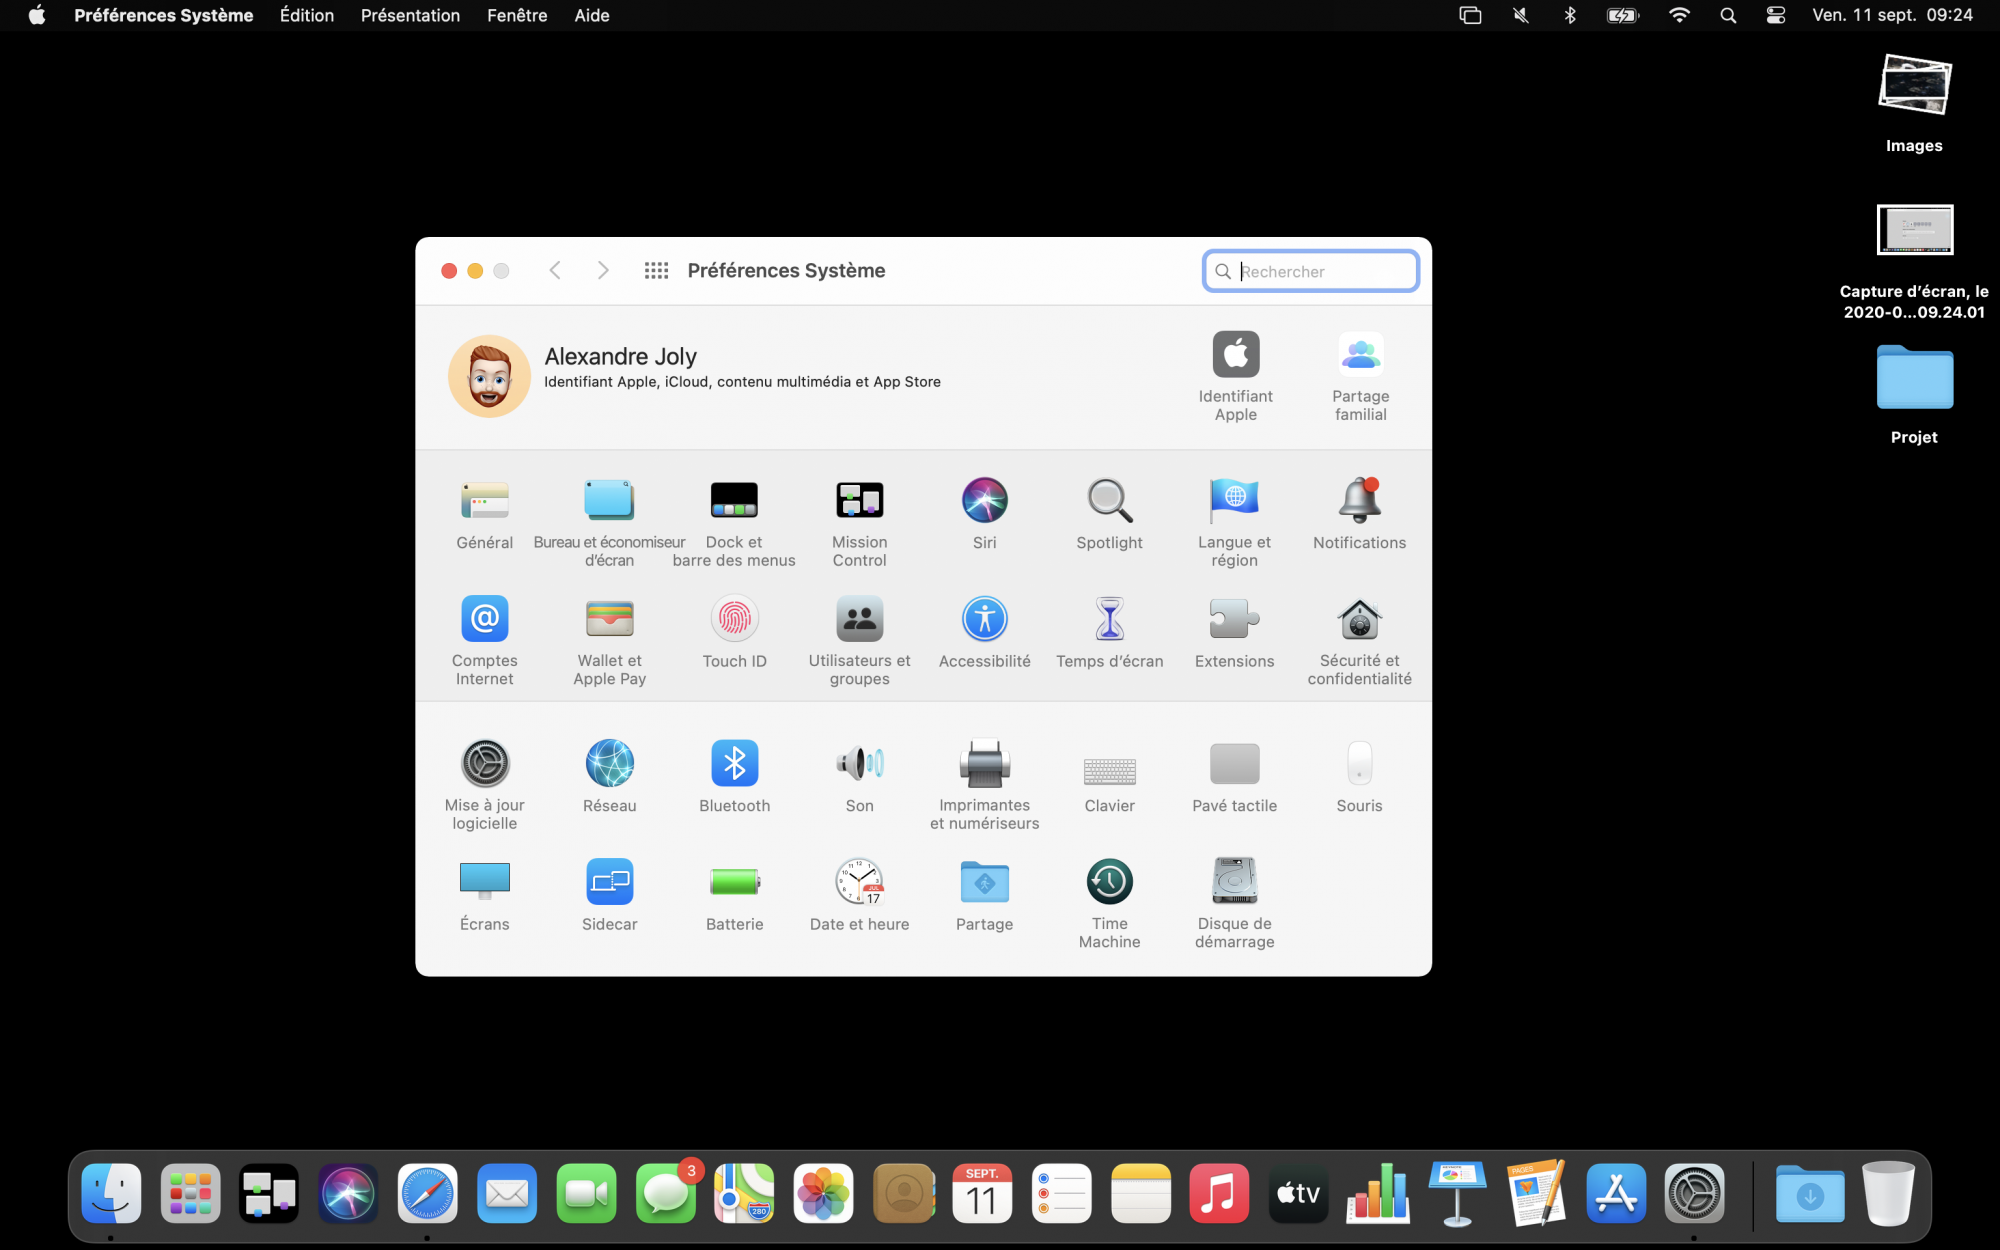Screen dimensions: 2000x1250
Task: Open Safari from the Dock
Action: click(x=427, y=1193)
